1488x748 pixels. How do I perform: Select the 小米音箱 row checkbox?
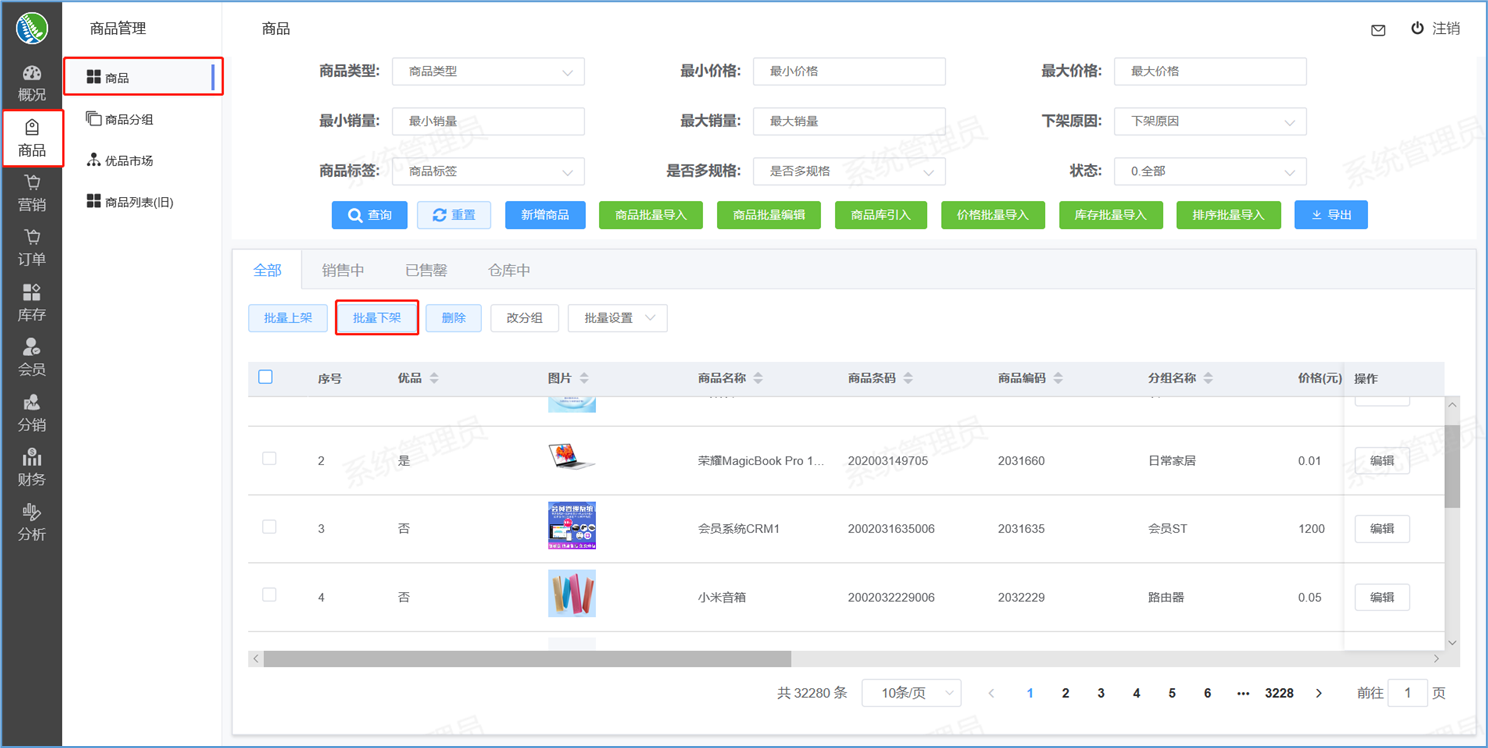(x=269, y=595)
